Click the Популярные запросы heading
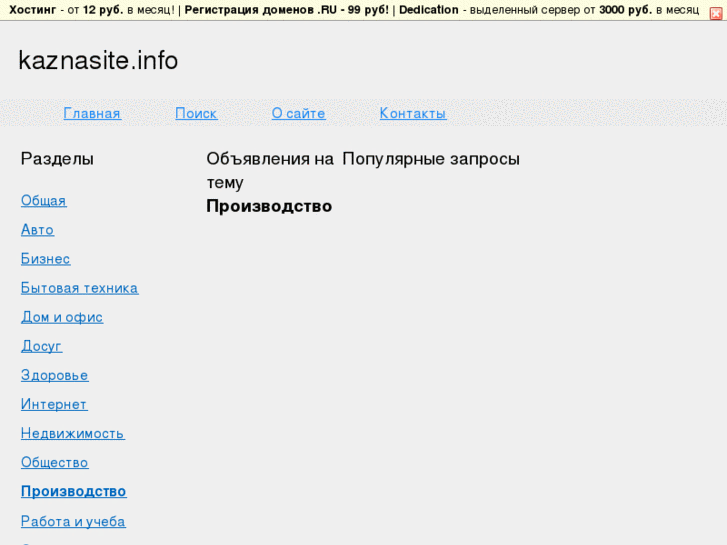Screen dimensions: 727x545 pyautogui.click(x=431, y=159)
